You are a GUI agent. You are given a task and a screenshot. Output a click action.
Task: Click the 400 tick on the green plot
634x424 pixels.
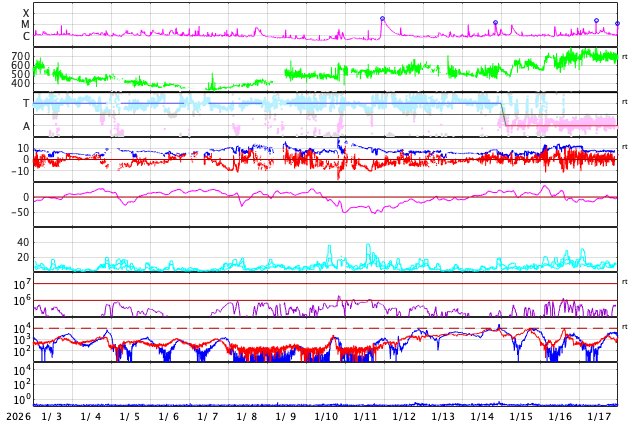pos(20,83)
